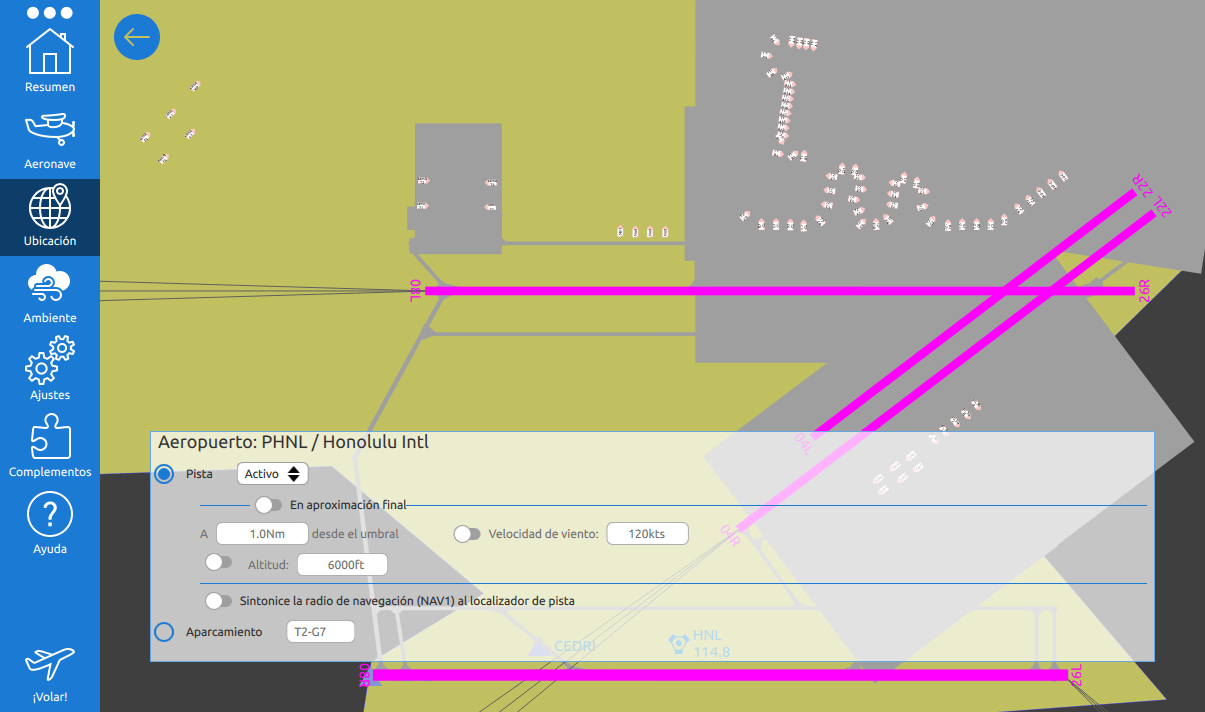Click the 22L runway label on map
Image resolution: width=1205 pixels, height=712 pixels.
tap(1162, 207)
